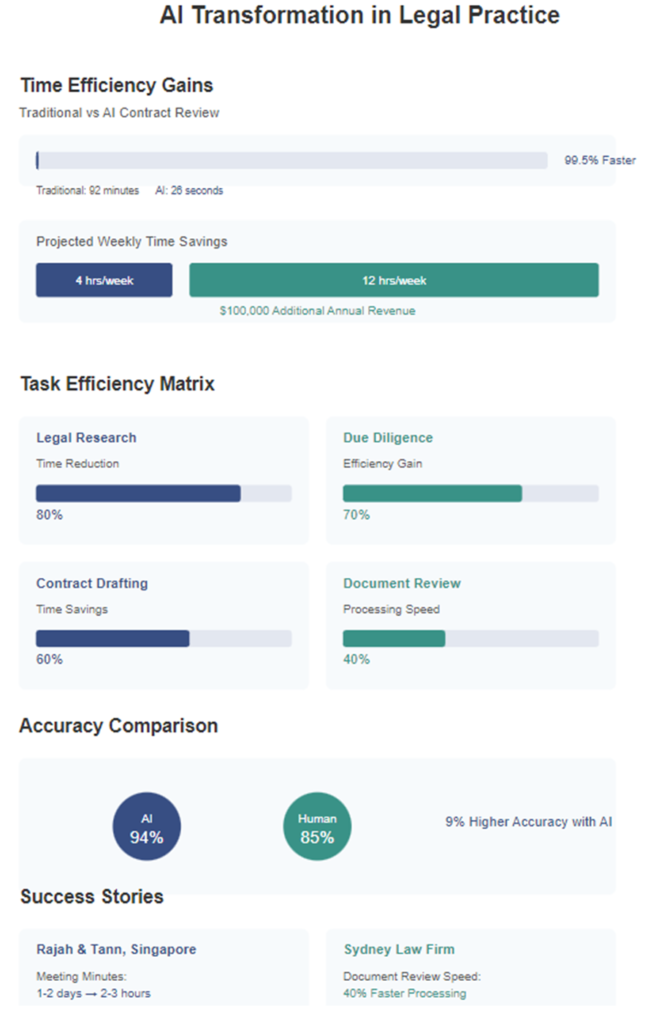Select the 12 hrs/week green block
This screenshot has width=645, height=1024.
pos(394,280)
